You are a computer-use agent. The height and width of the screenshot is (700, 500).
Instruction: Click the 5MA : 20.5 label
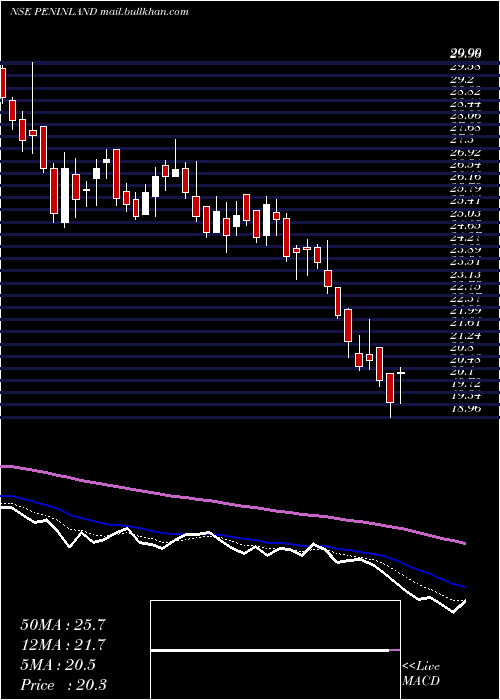[x=58, y=665]
